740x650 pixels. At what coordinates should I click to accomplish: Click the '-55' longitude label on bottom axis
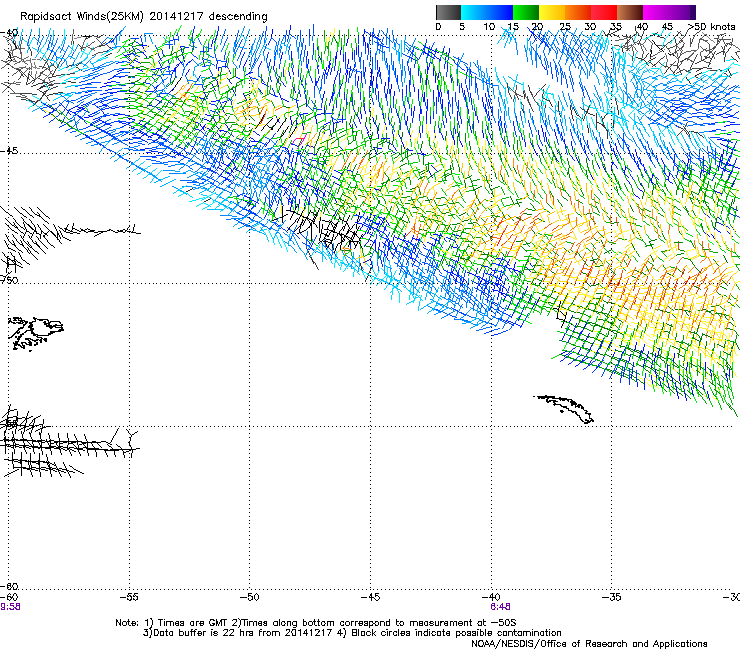129,597
